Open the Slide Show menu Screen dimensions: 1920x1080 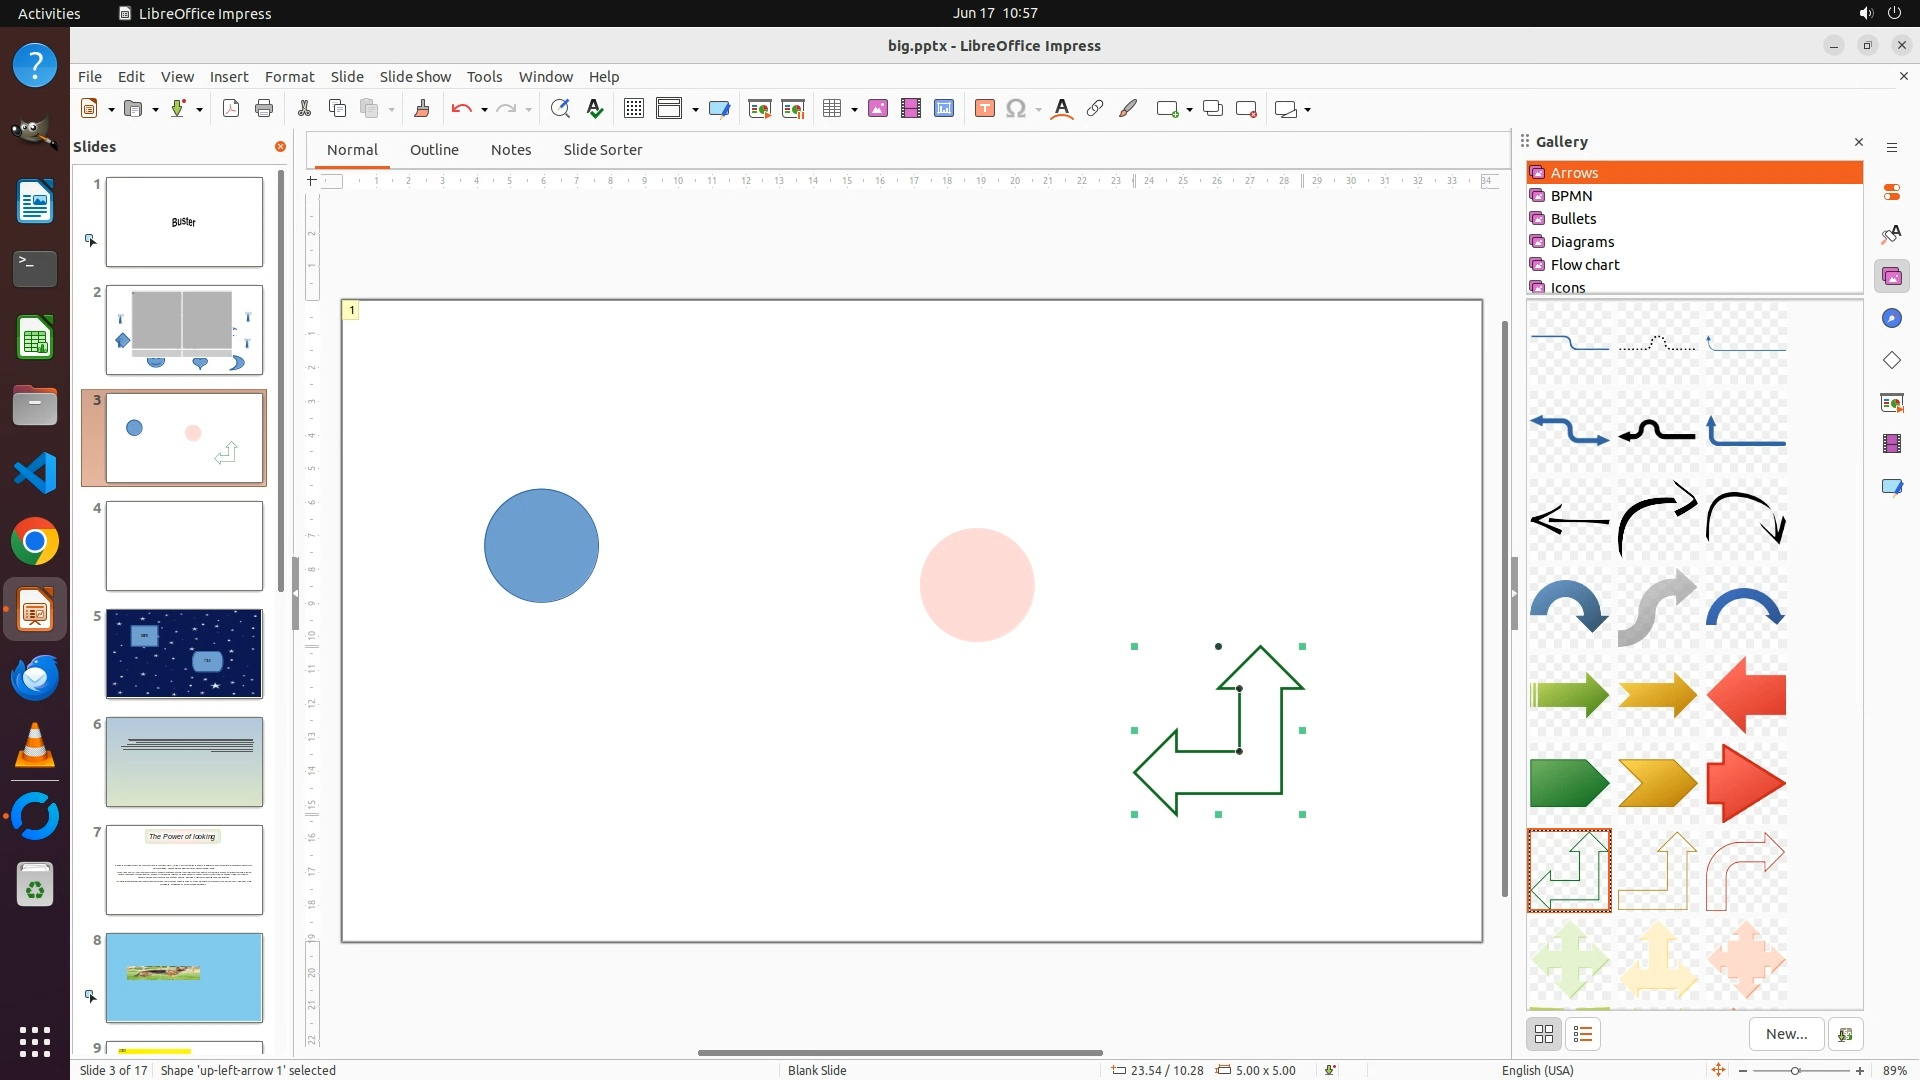[415, 76]
